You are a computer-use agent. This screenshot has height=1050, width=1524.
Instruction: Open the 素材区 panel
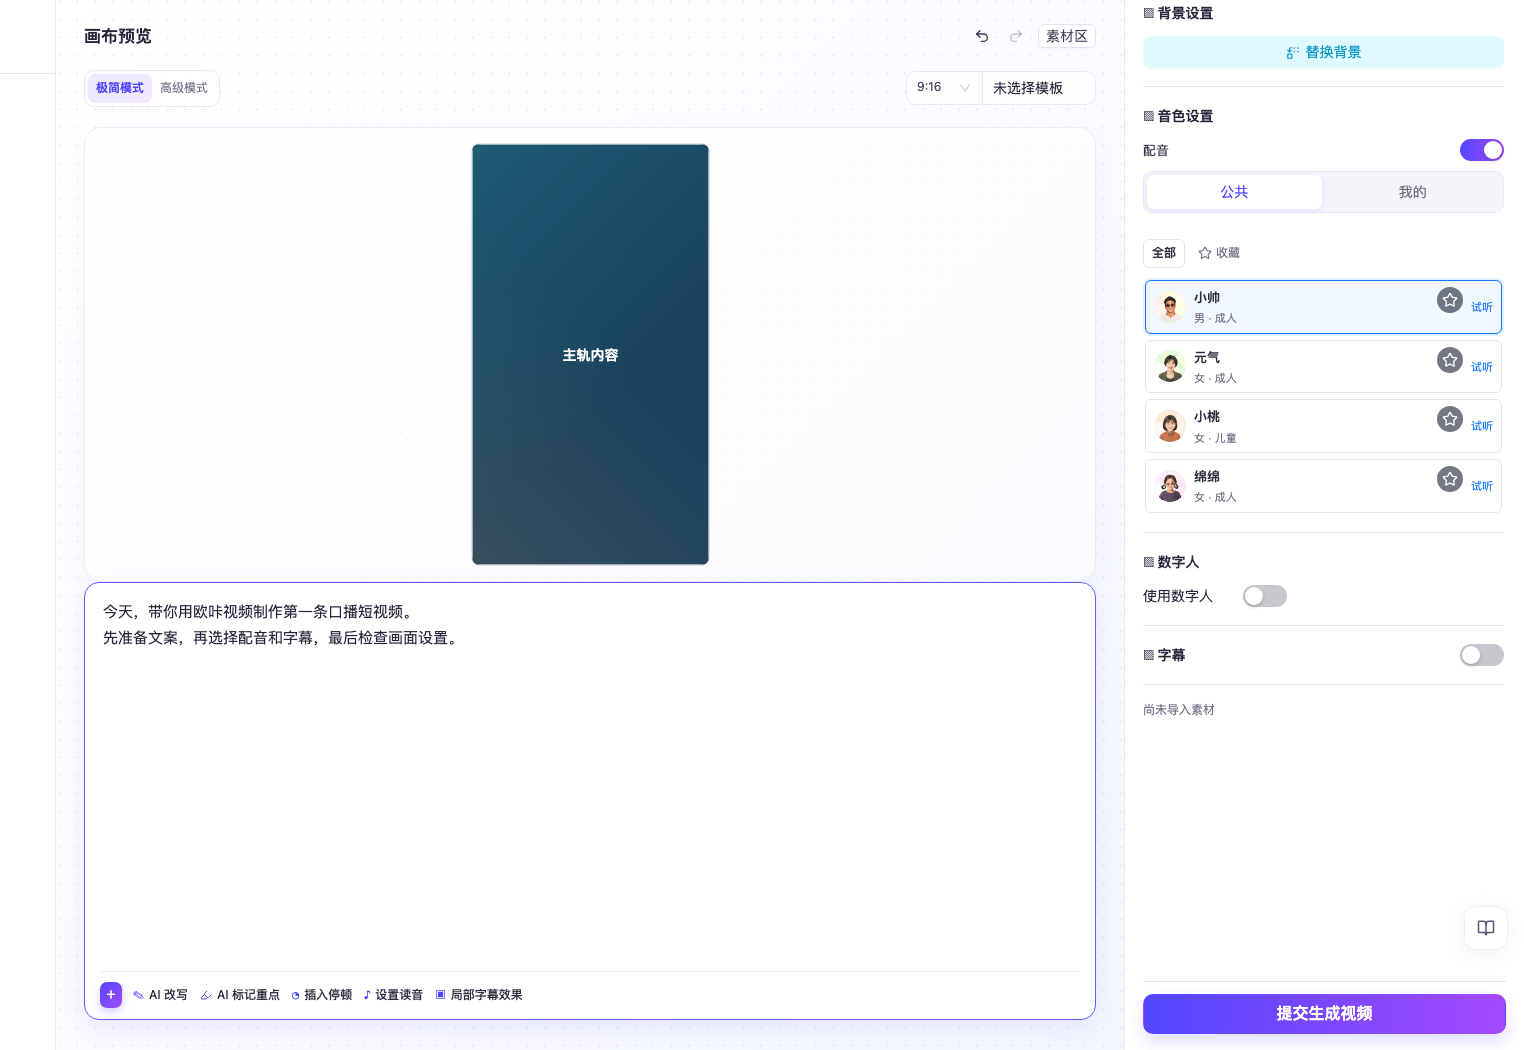[x=1067, y=36]
